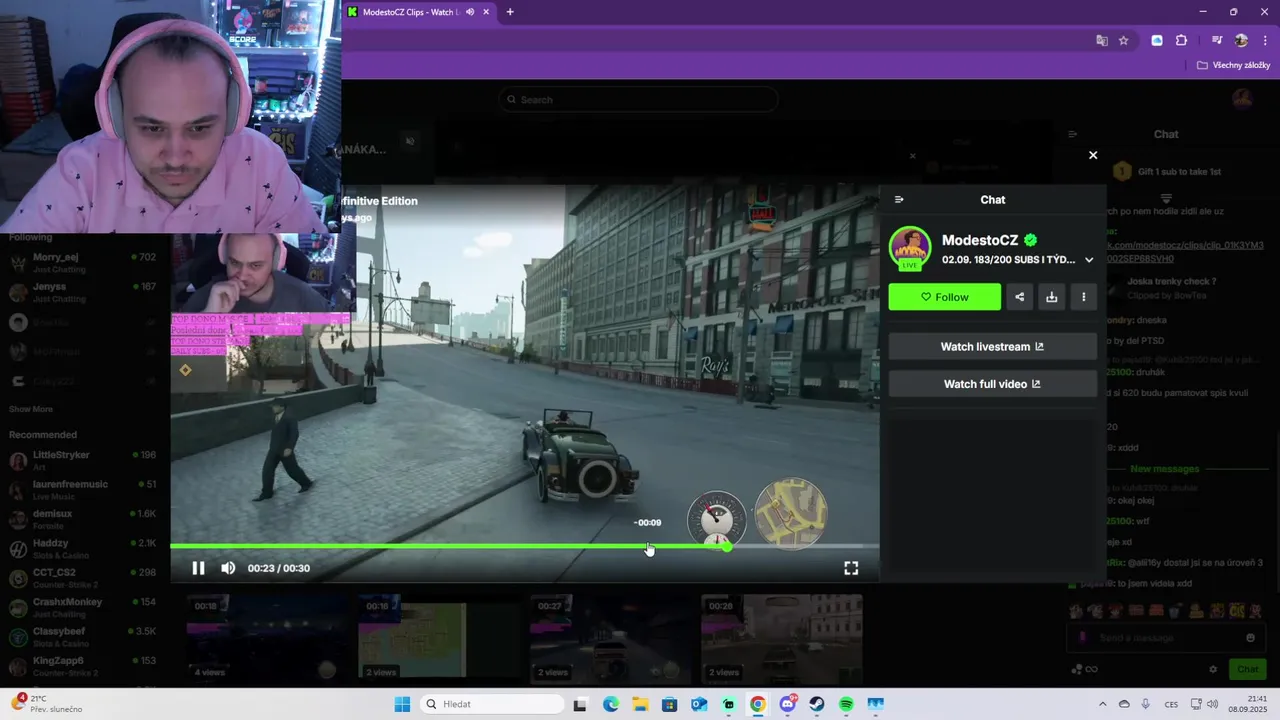Open Steam from taskbar
This screenshot has width=1280, height=720.
point(817,704)
